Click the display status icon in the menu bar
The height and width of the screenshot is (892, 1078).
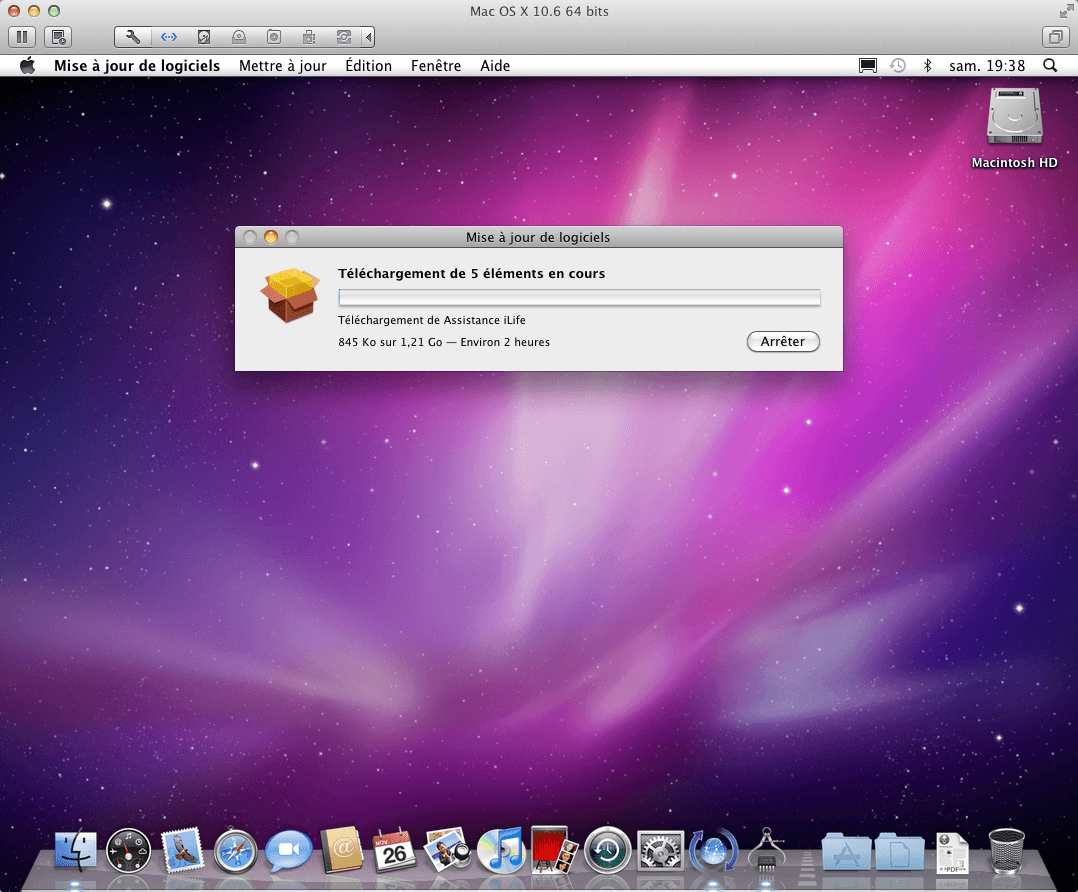pos(868,66)
